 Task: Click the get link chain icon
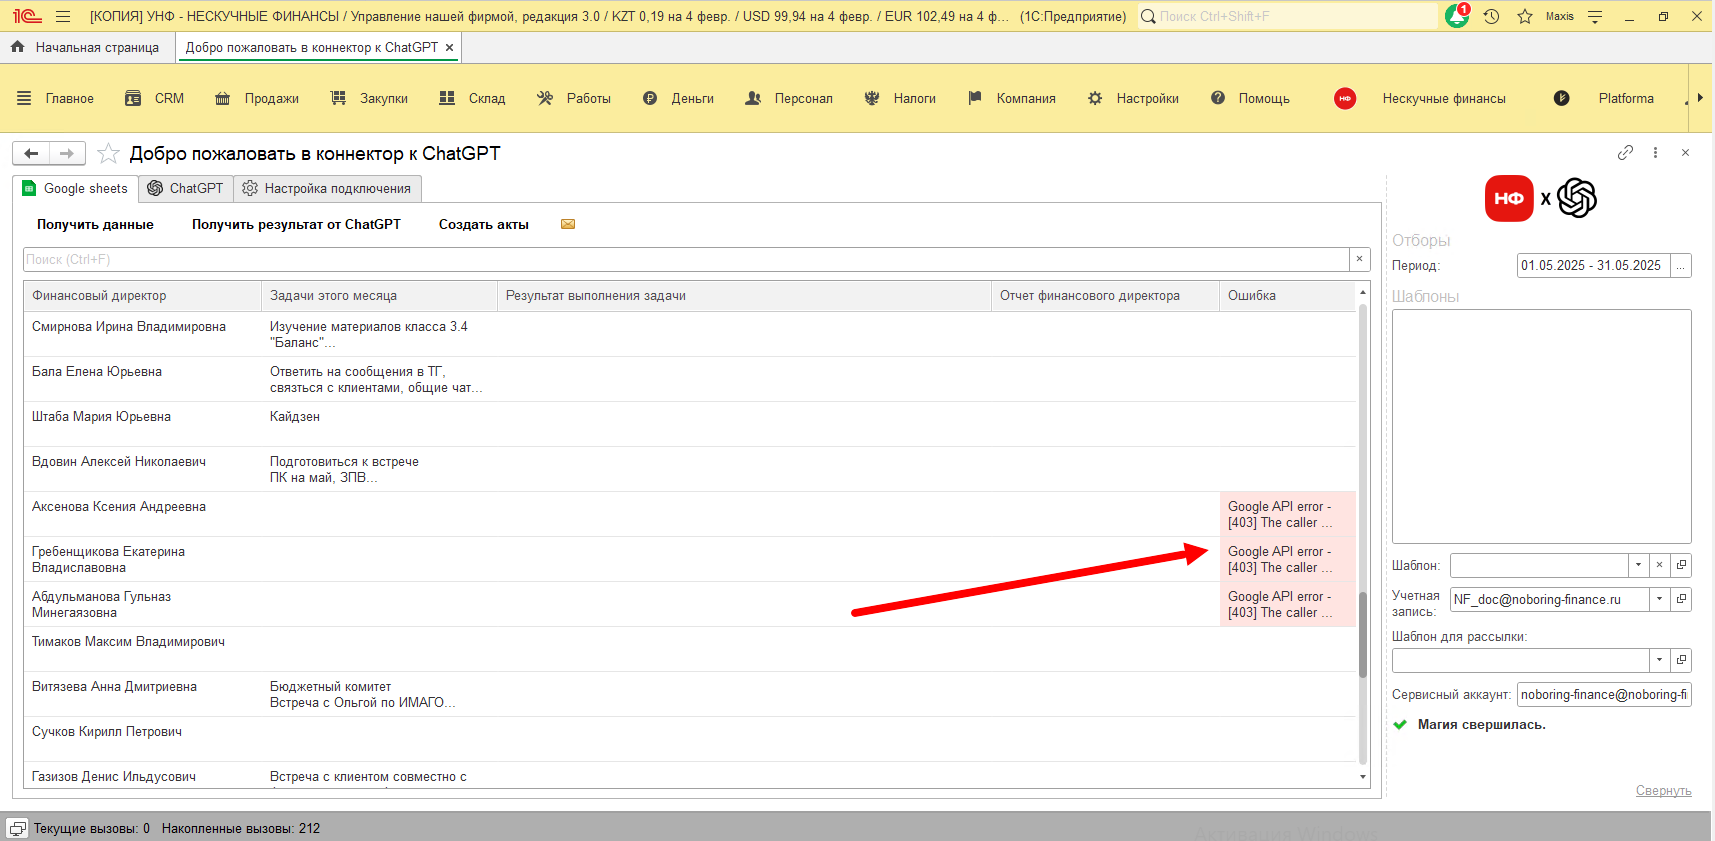tap(1625, 153)
